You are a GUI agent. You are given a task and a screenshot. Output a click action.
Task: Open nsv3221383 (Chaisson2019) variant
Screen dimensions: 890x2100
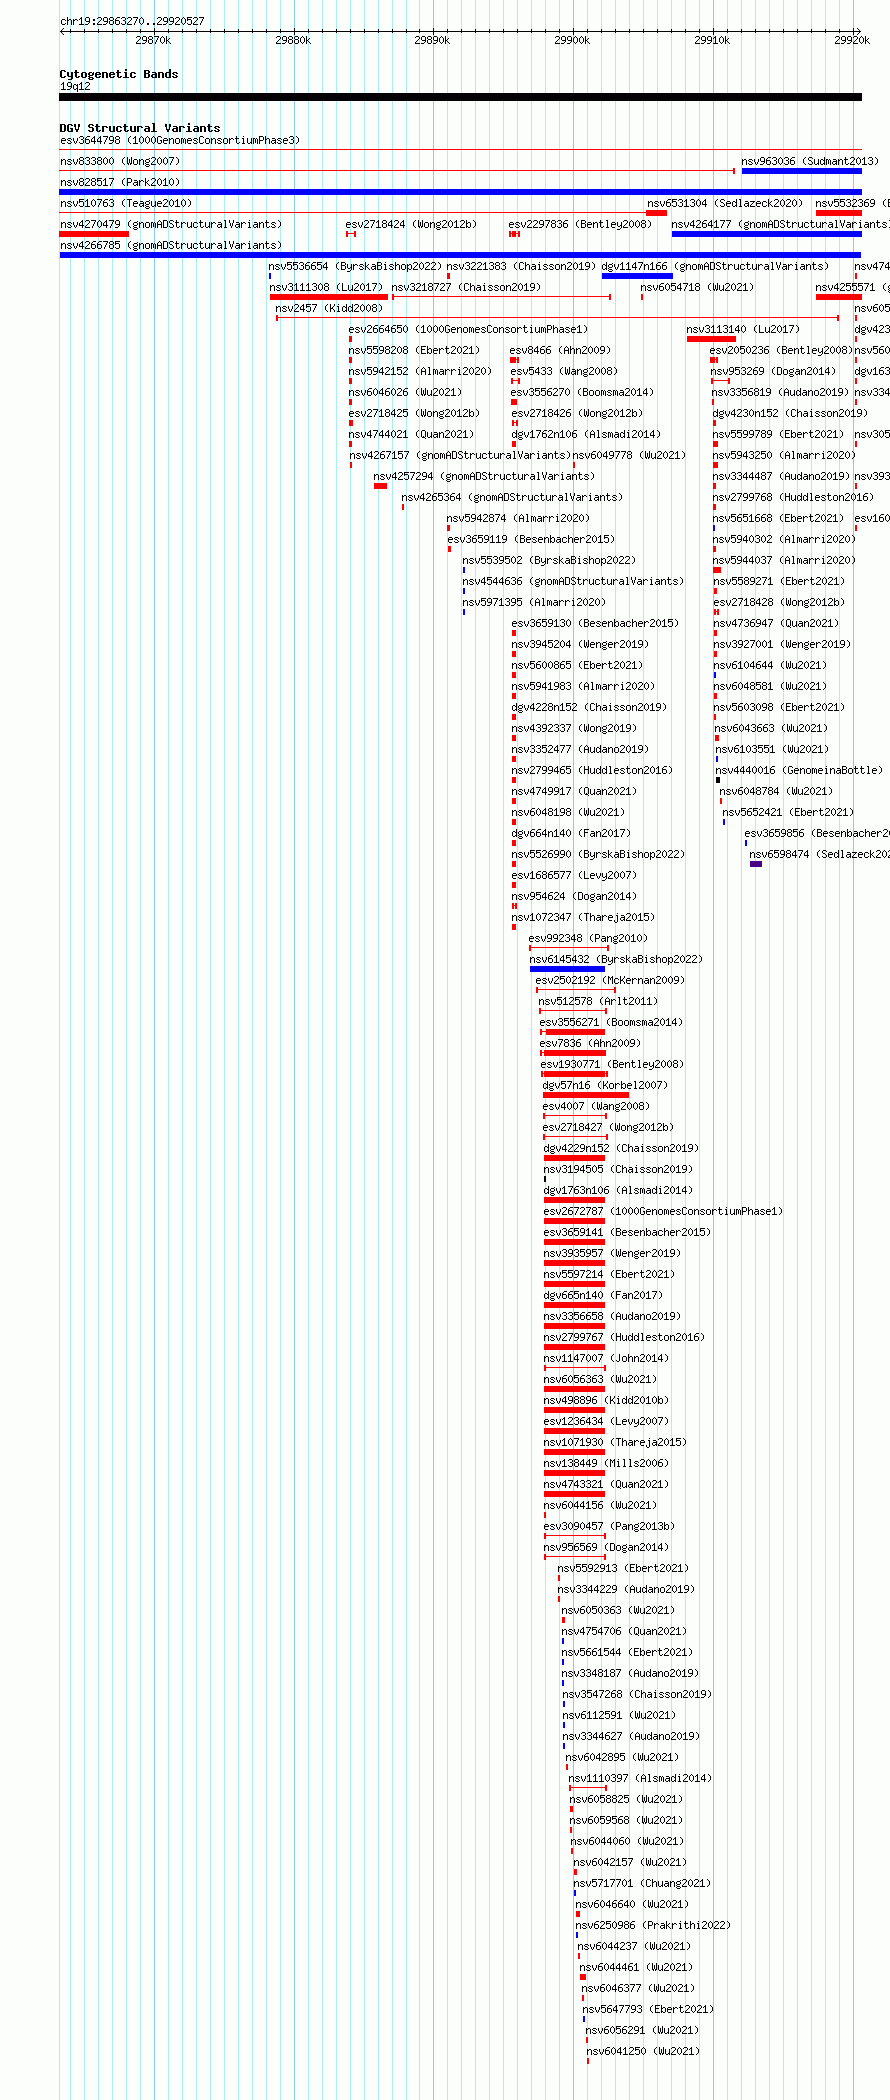point(521,266)
